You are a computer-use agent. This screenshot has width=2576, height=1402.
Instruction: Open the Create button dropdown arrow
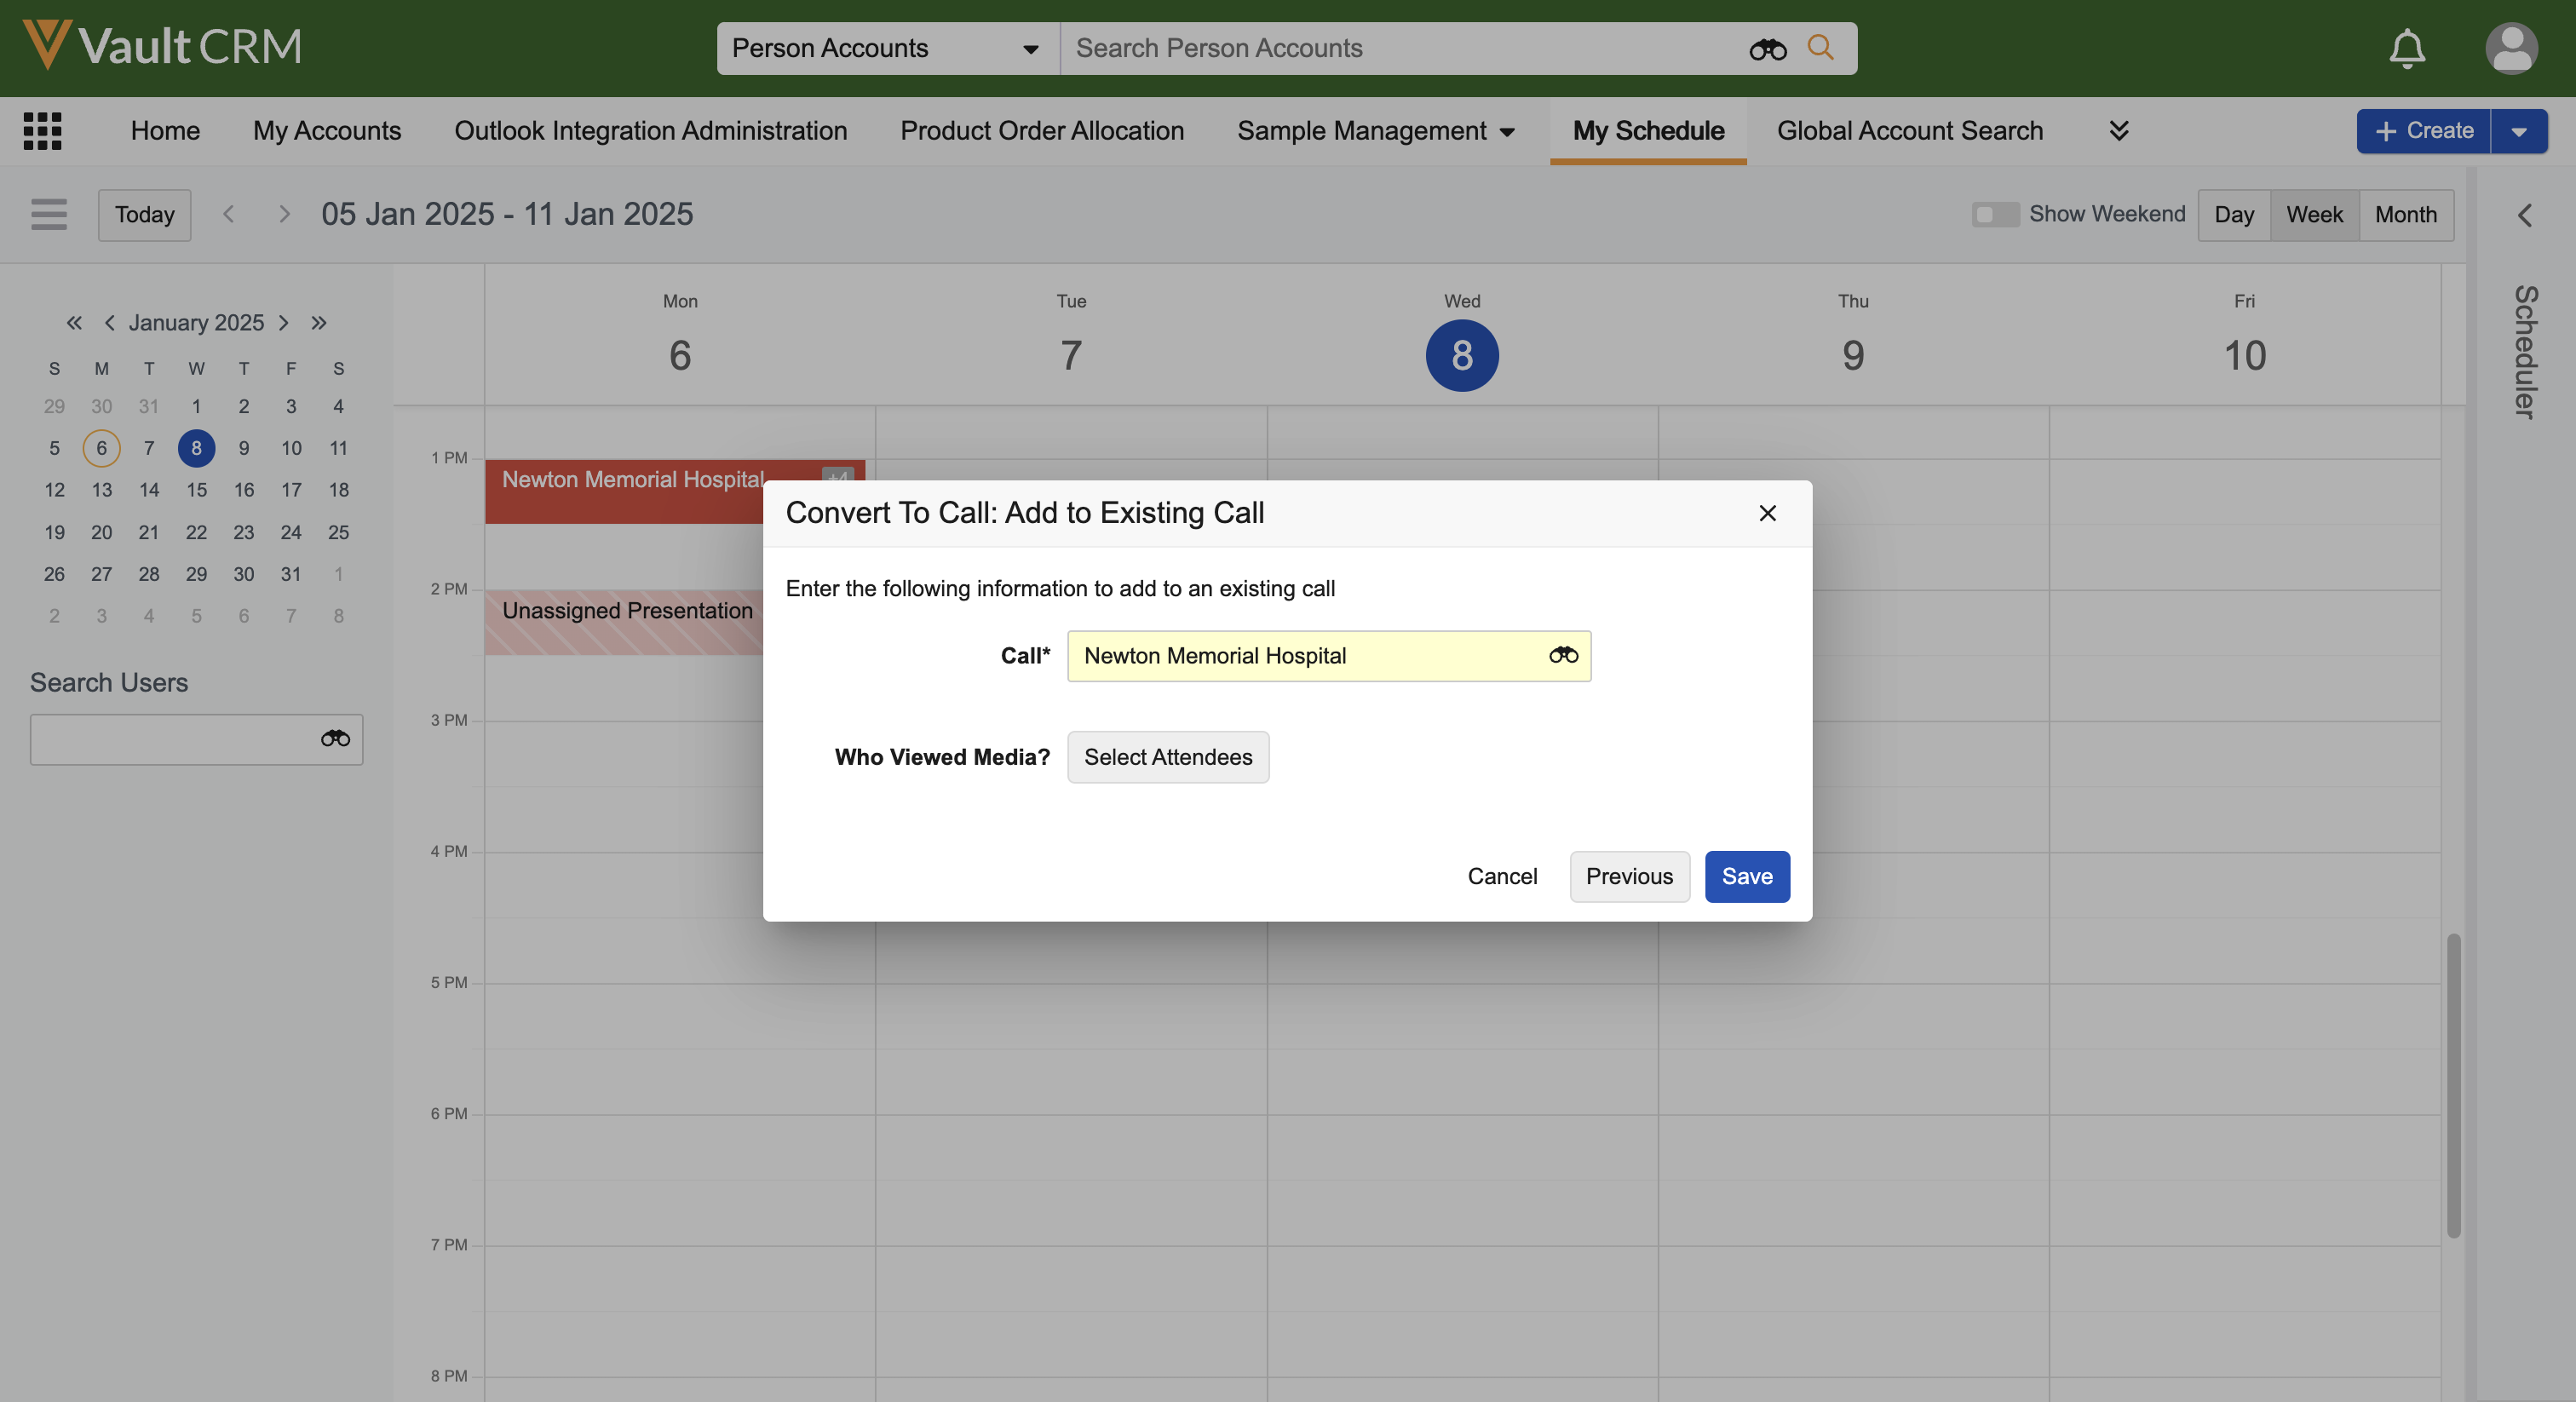click(2518, 131)
